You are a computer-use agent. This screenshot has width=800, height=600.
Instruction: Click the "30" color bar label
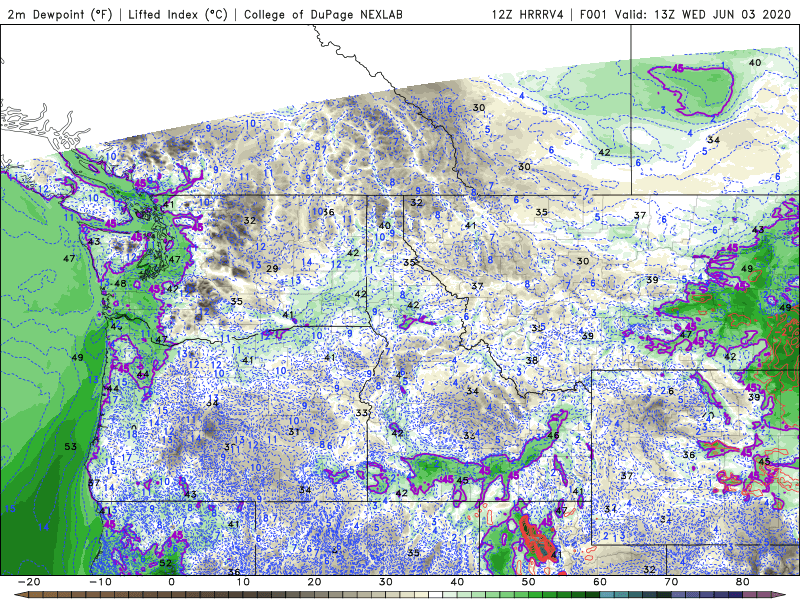(x=386, y=582)
